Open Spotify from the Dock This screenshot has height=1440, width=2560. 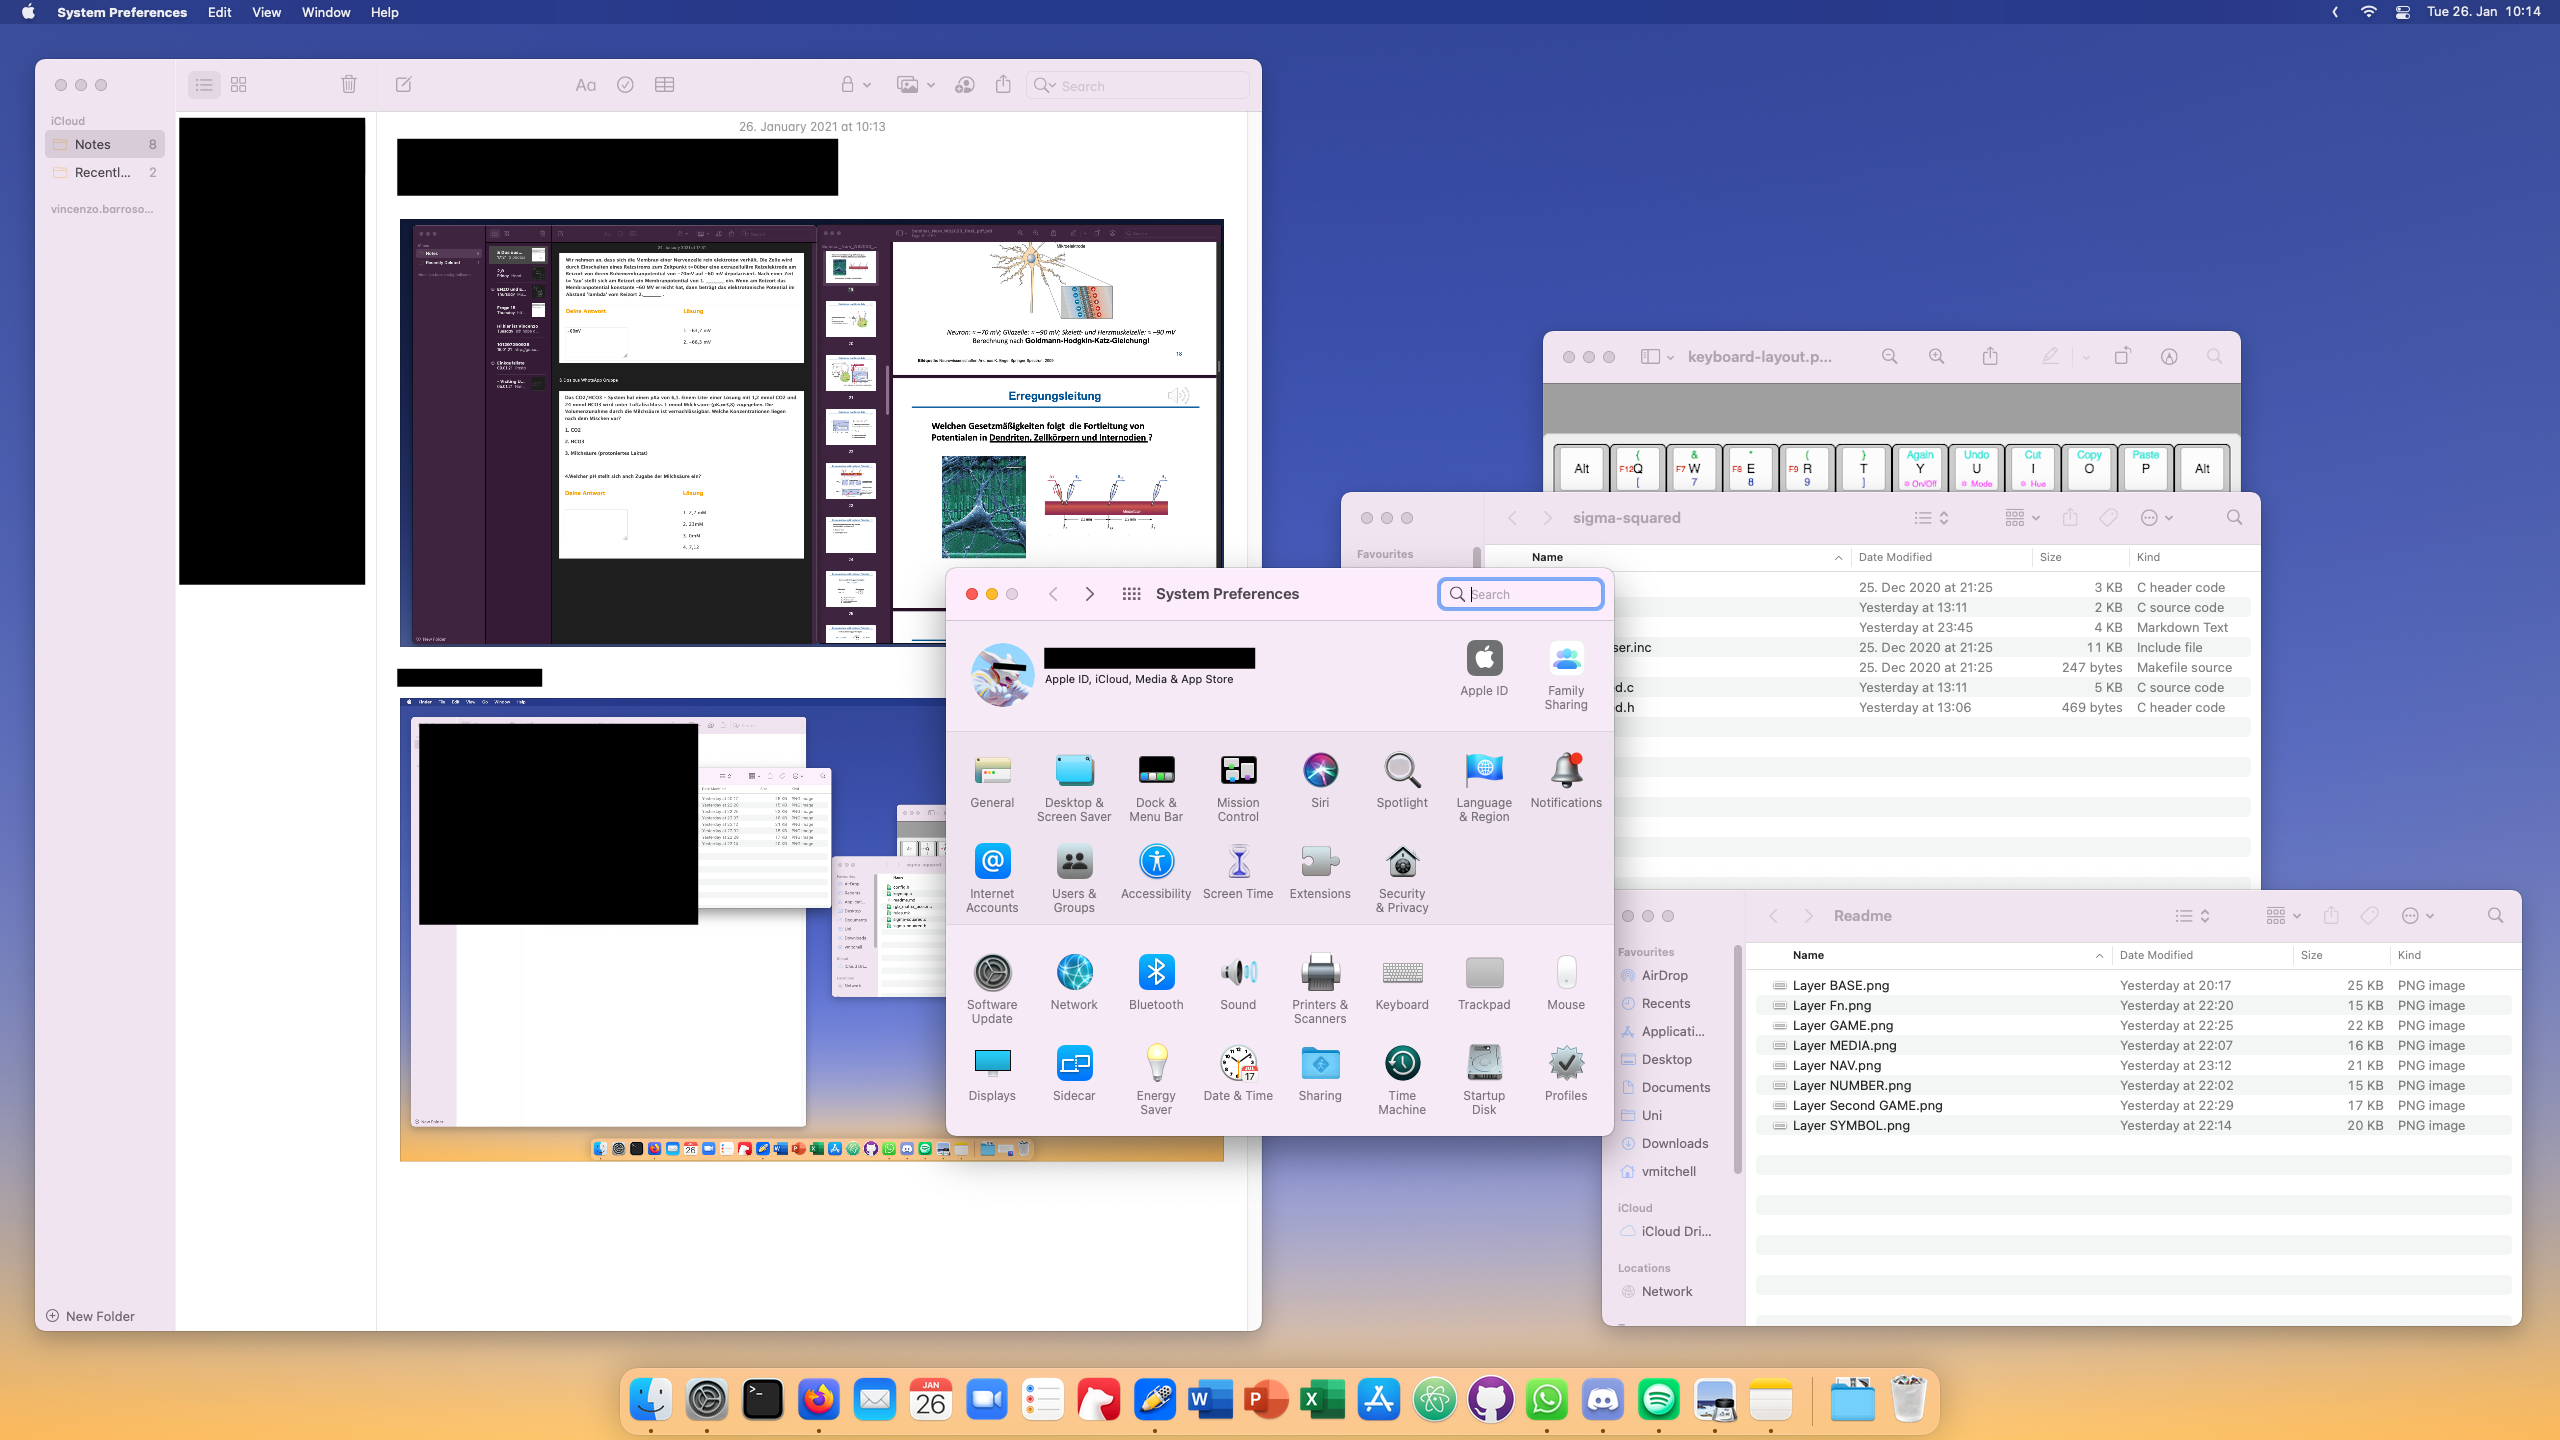pyautogui.click(x=1659, y=1400)
